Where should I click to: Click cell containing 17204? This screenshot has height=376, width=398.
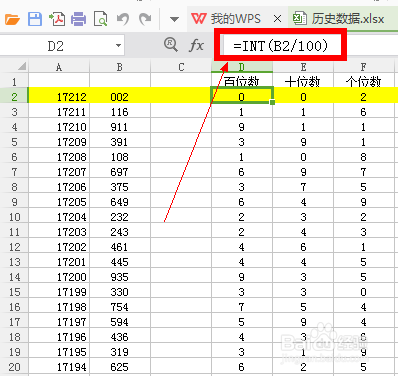pyautogui.click(x=59, y=217)
